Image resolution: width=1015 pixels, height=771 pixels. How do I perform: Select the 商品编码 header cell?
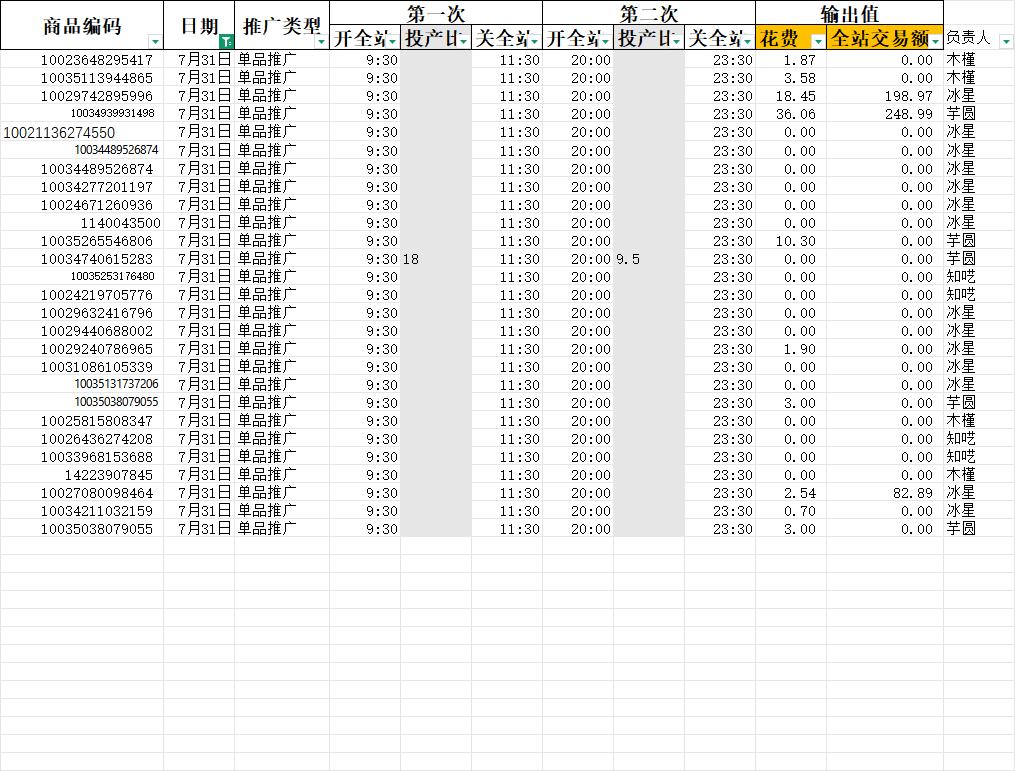pyautogui.click(x=82, y=25)
